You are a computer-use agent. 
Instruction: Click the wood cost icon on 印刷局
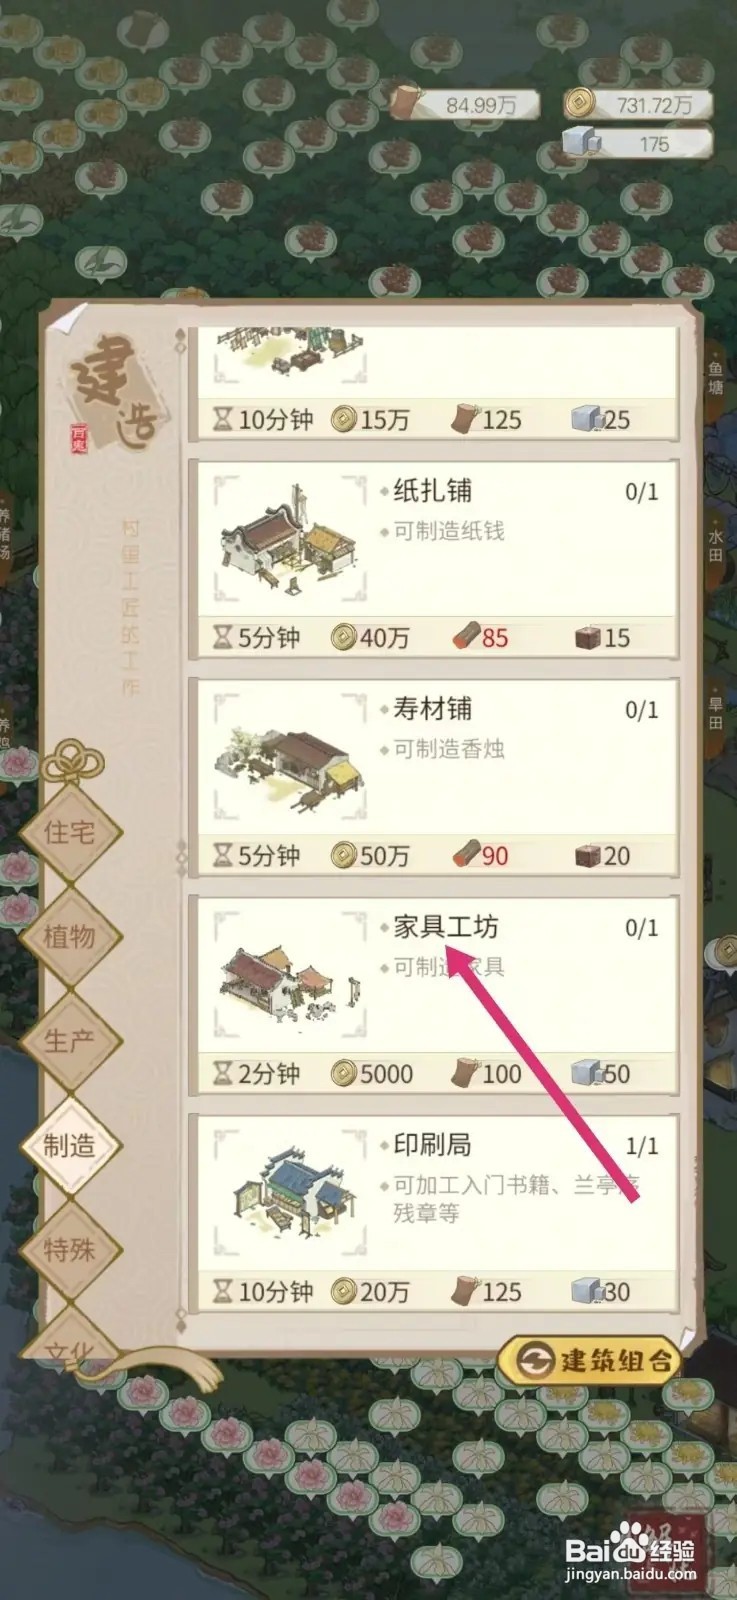(x=465, y=1291)
